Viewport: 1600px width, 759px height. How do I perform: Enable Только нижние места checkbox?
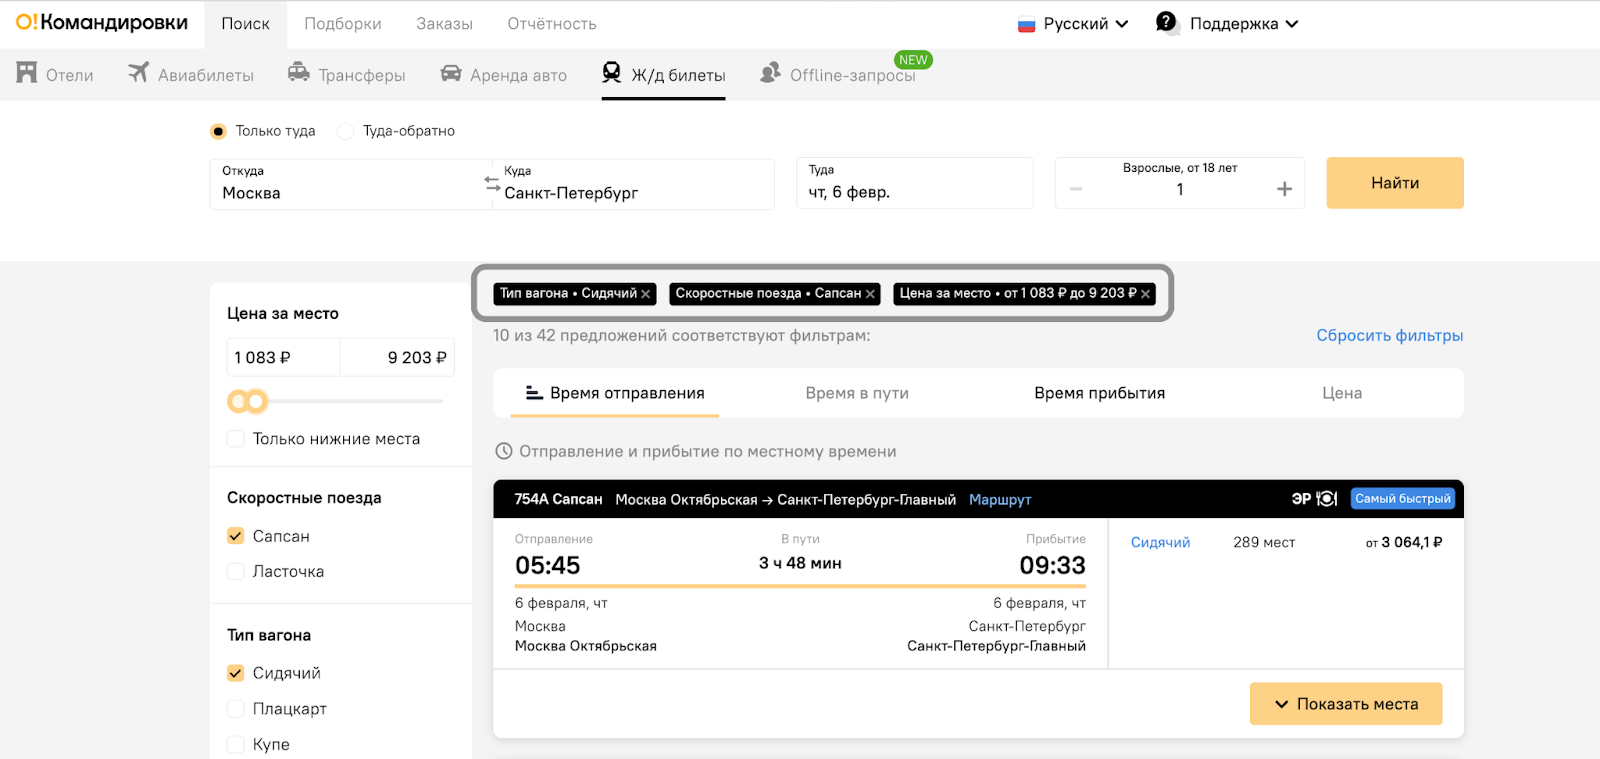click(x=236, y=439)
